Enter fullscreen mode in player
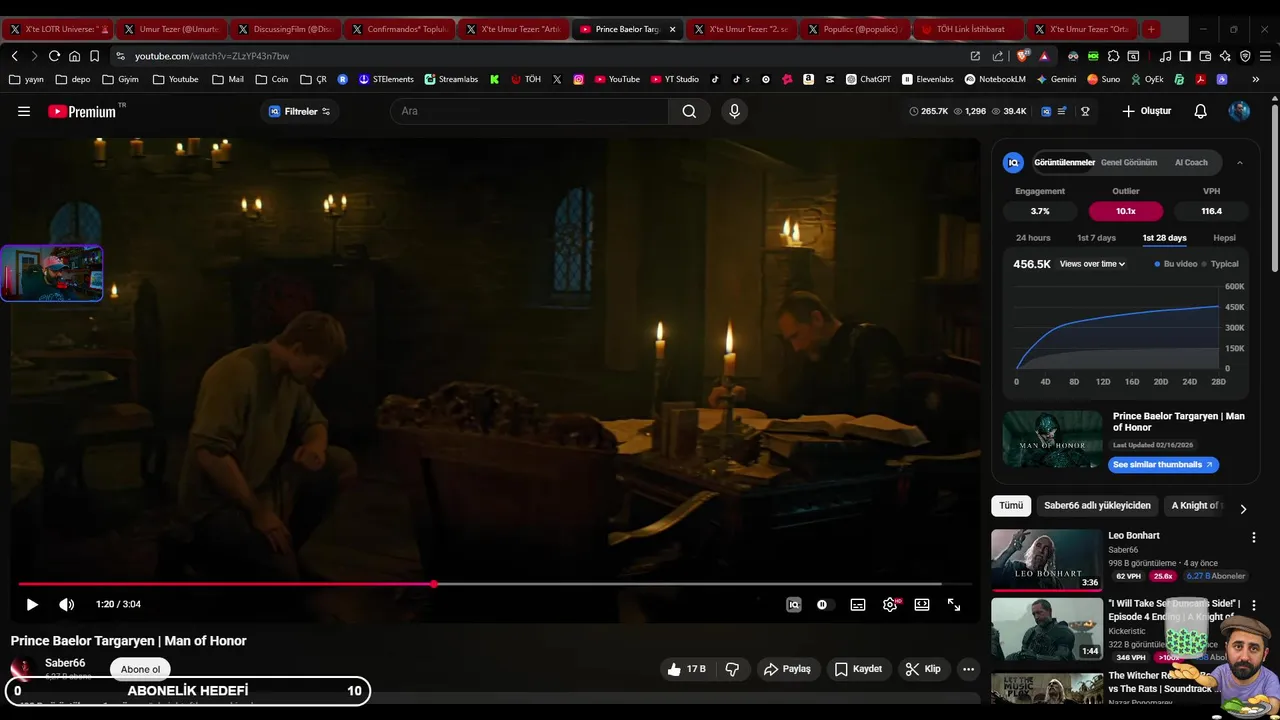 click(954, 604)
